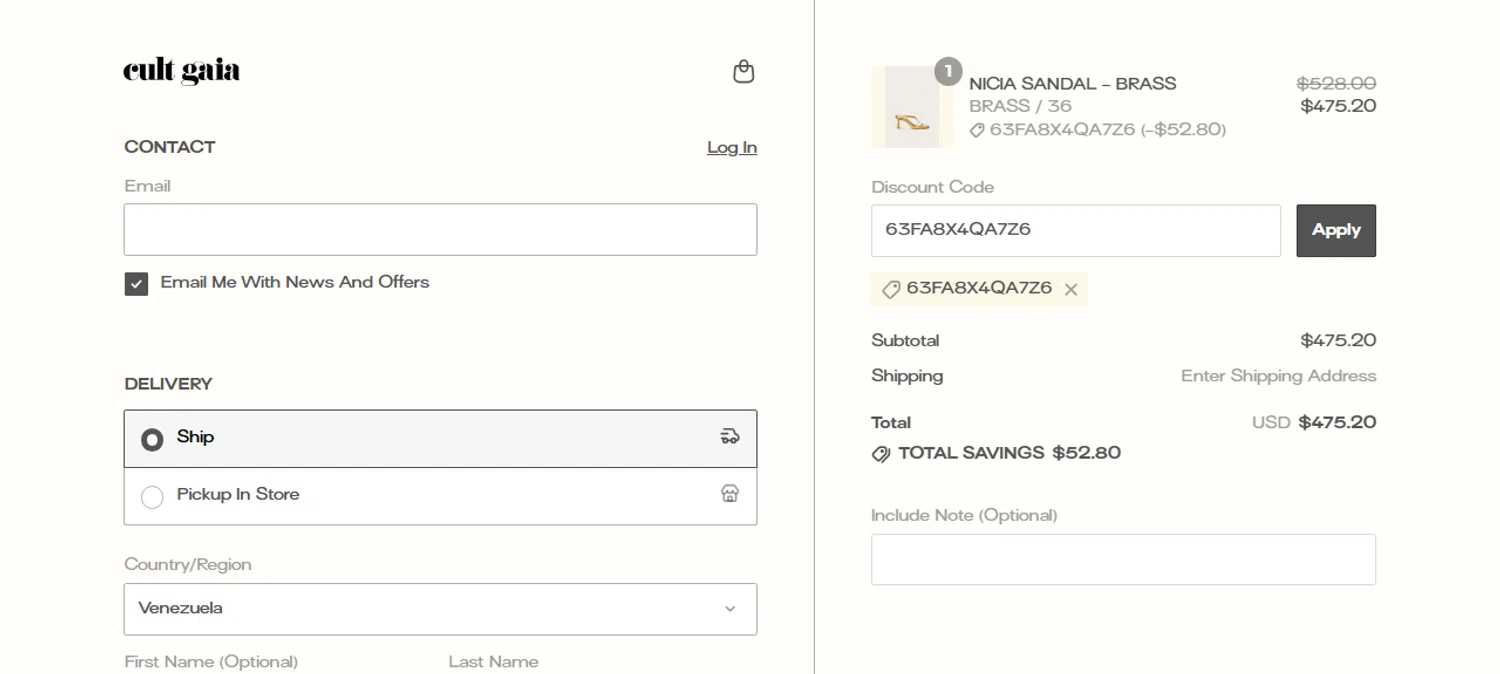
Task: Select Pickup In Store radio option
Action: tap(152, 497)
